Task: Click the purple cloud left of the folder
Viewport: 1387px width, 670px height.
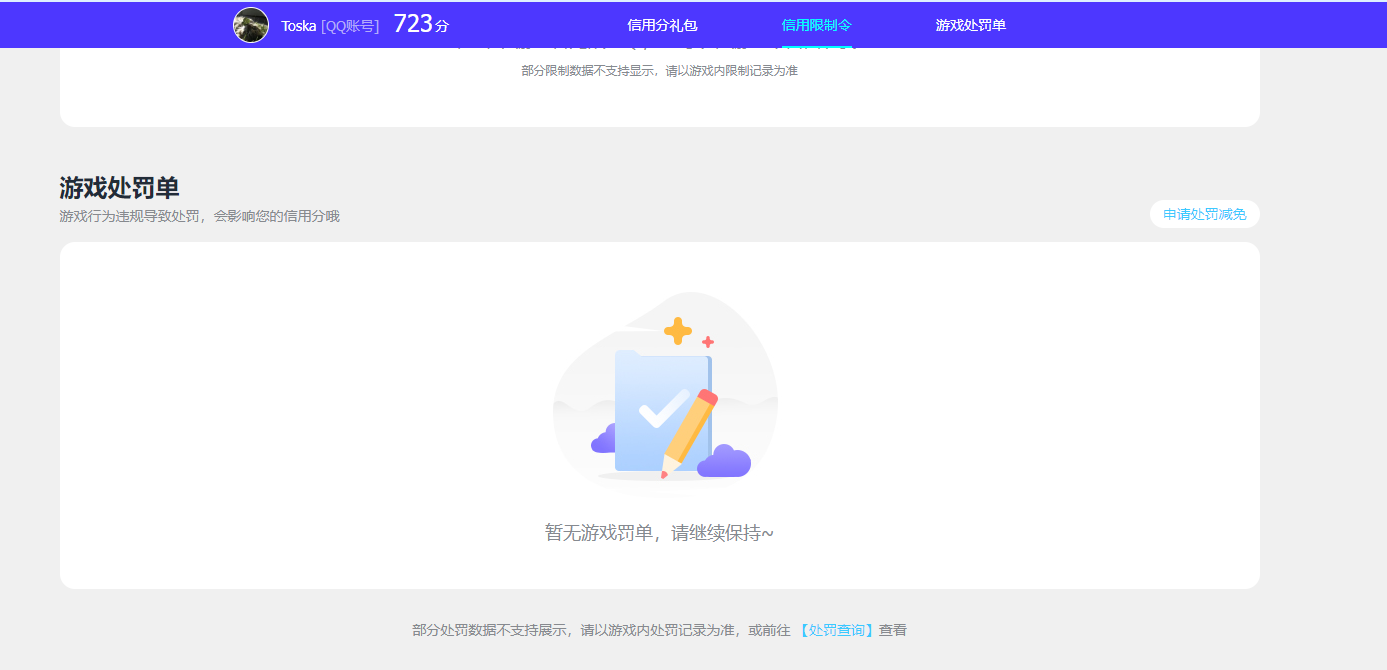Action: coord(603,440)
